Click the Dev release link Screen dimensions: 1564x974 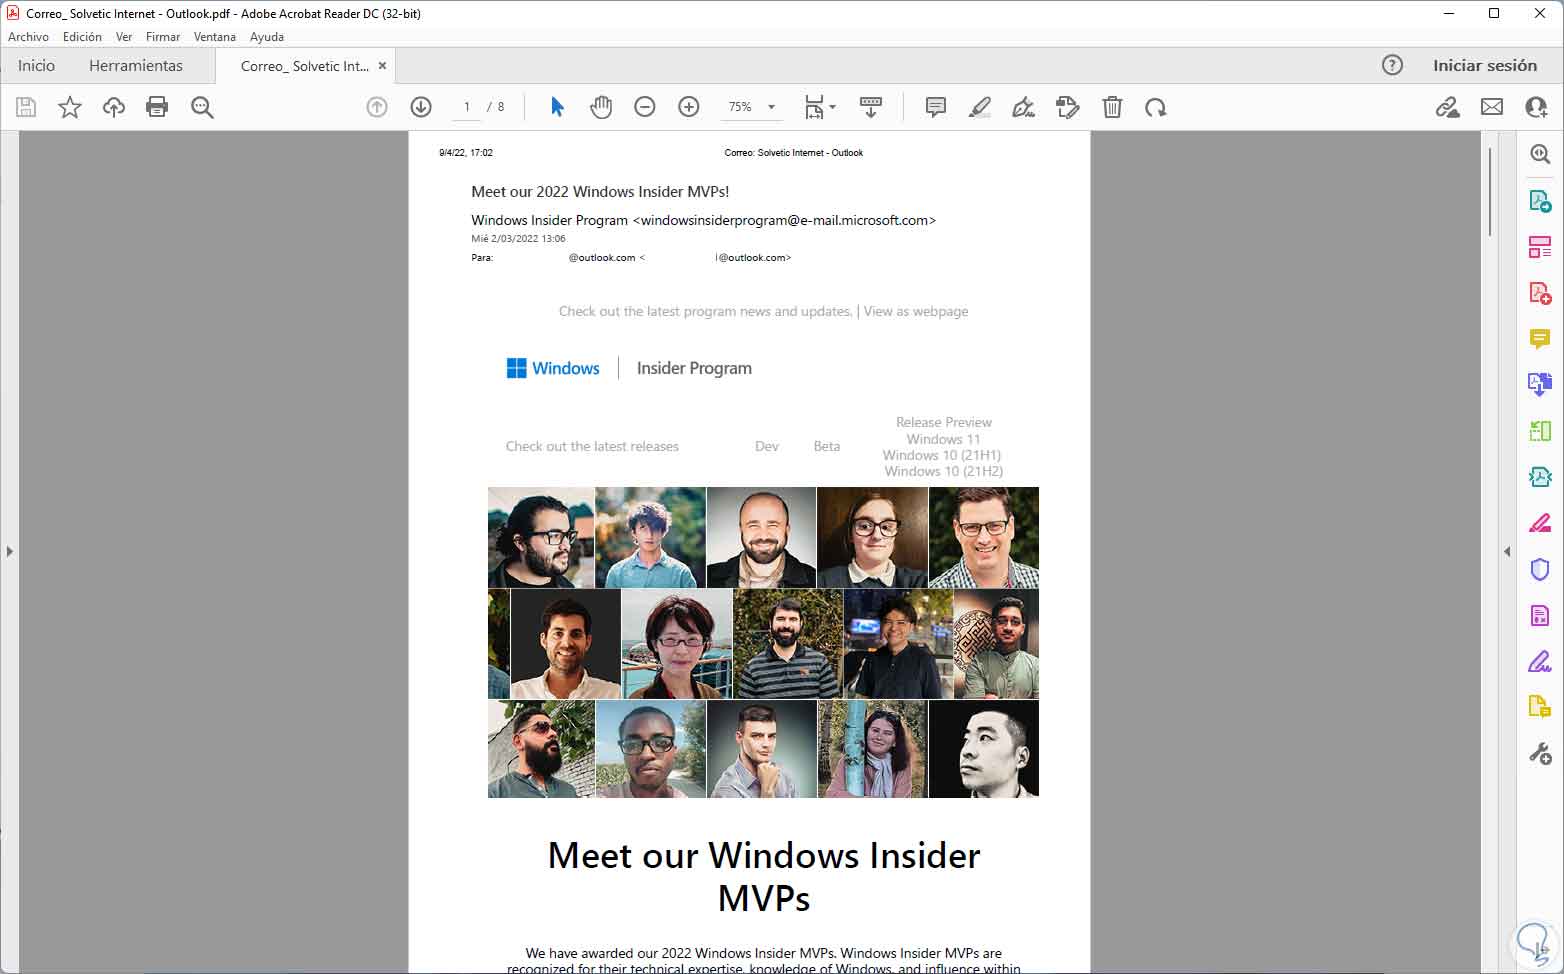(767, 446)
